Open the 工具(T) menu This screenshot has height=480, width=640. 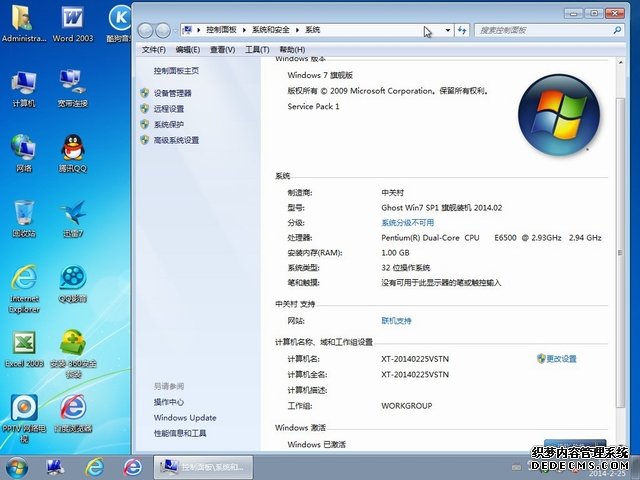pos(257,50)
